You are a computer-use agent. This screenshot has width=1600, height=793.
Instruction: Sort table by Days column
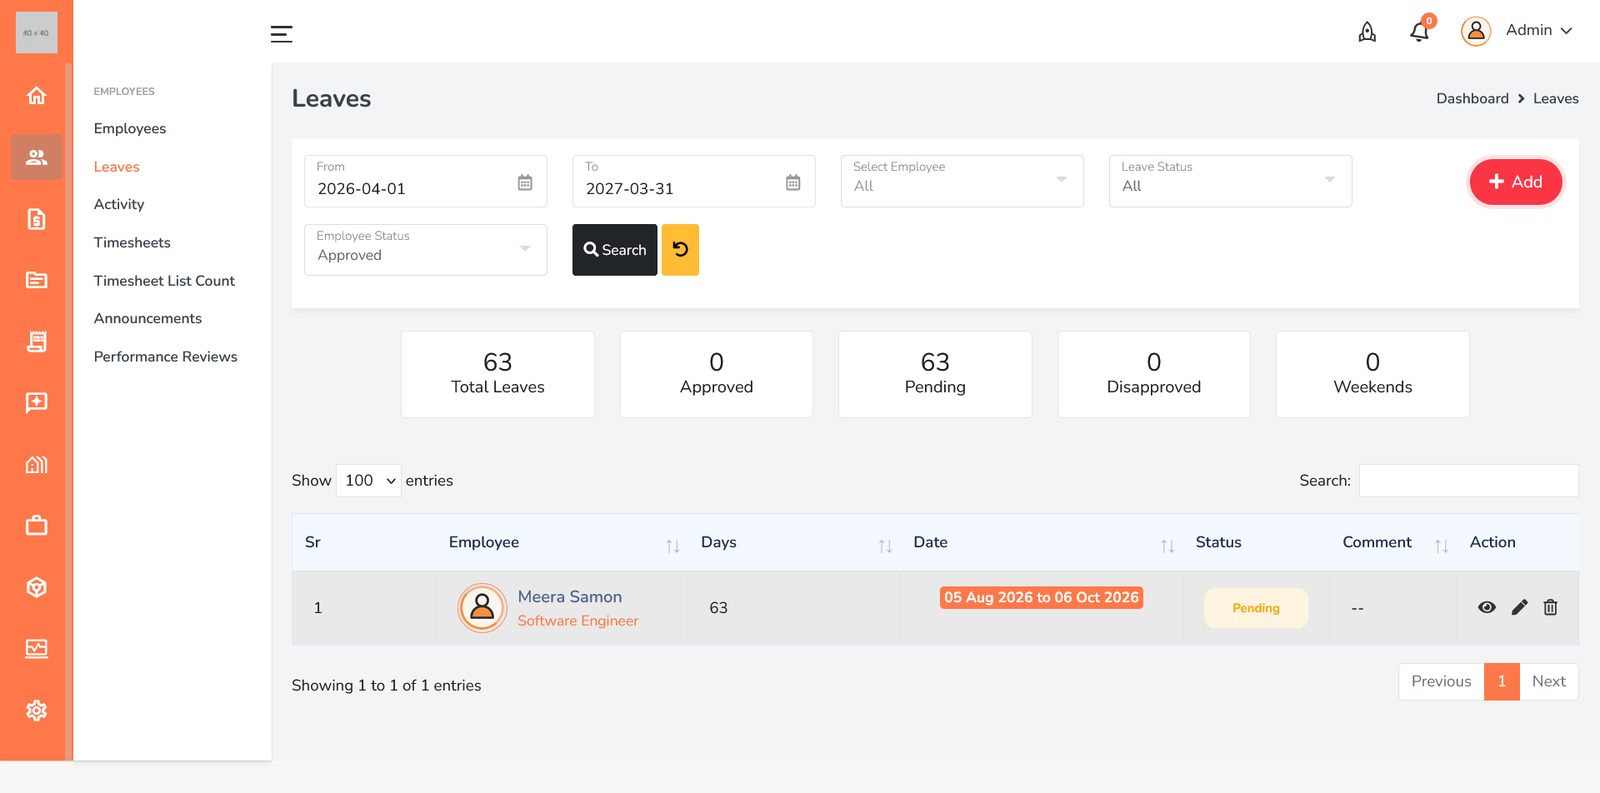pos(885,546)
